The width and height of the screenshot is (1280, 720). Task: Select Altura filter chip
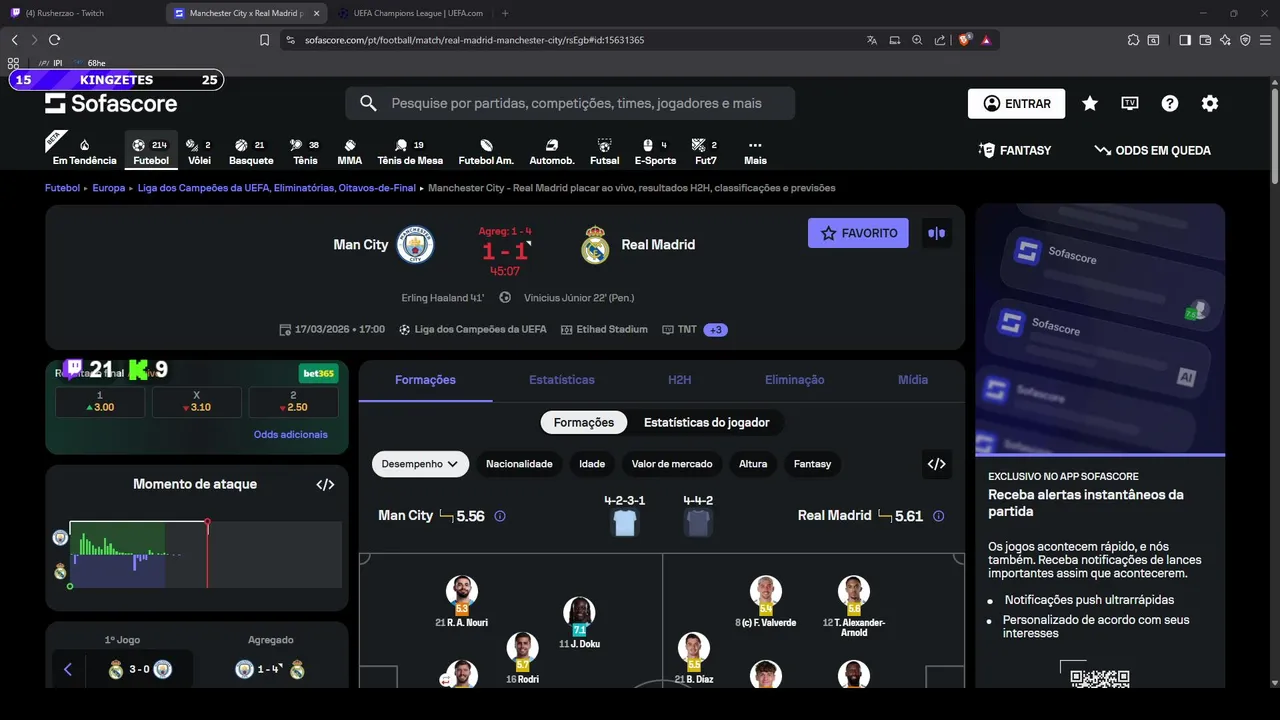pos(753,464)
